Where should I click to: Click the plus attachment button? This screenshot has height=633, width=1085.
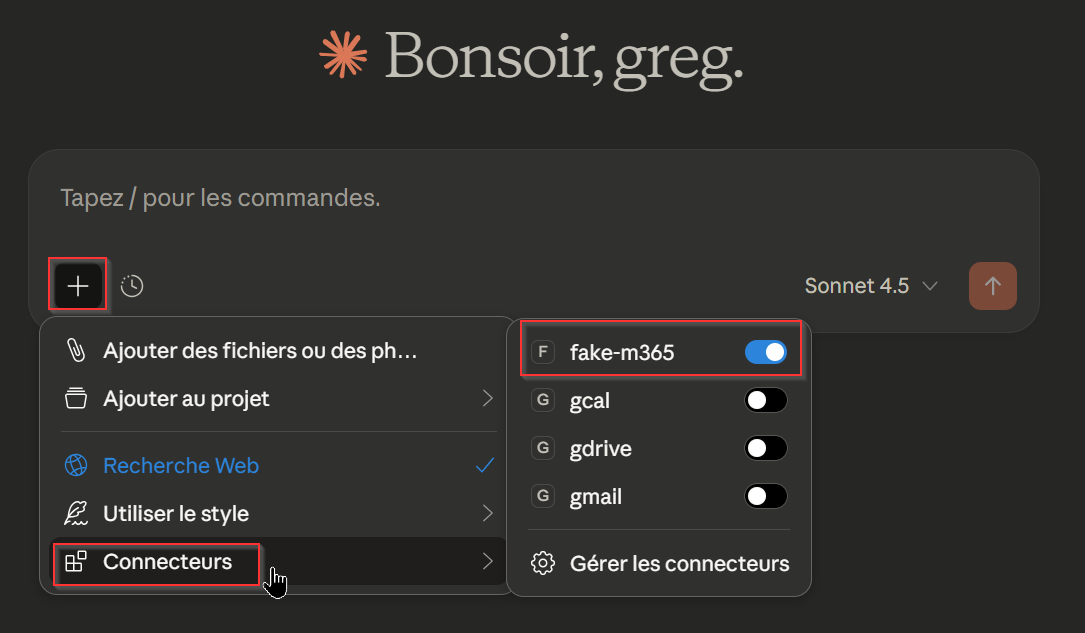[x=78, y=286]
